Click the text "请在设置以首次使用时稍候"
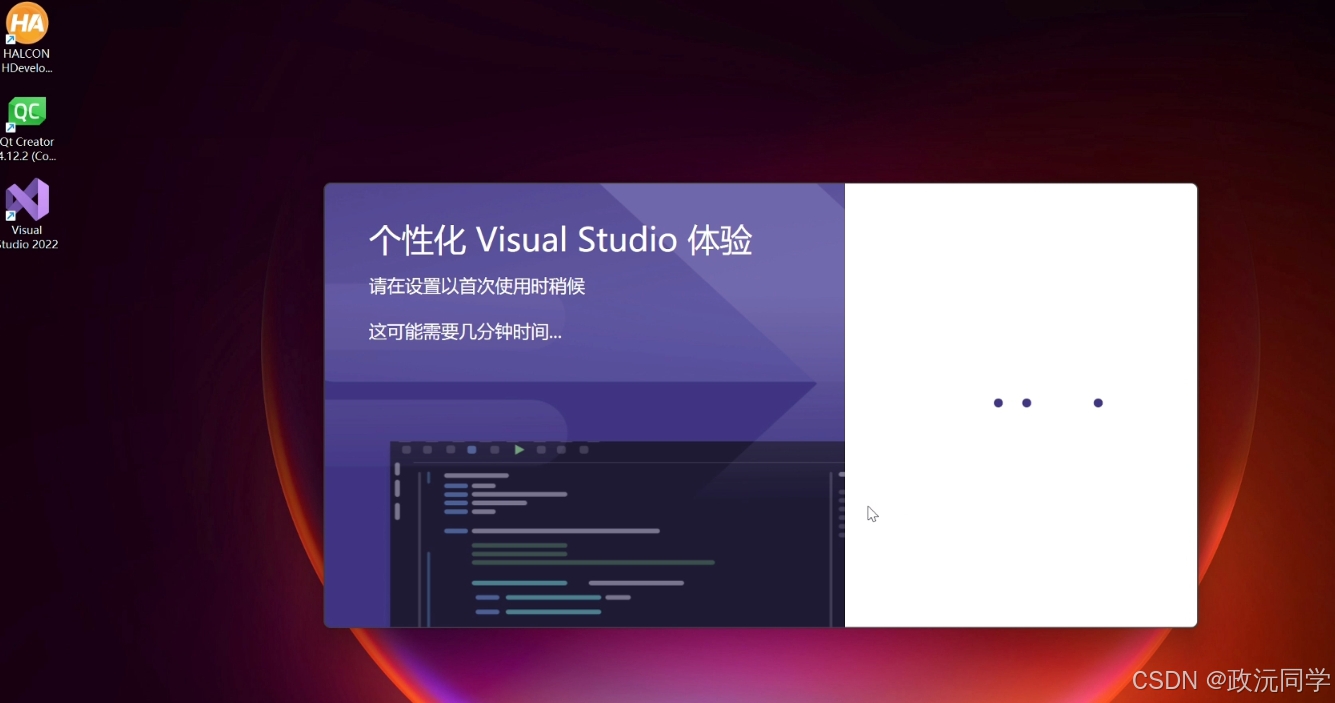This screenshot has width=1335, height=703. (476, 286)
